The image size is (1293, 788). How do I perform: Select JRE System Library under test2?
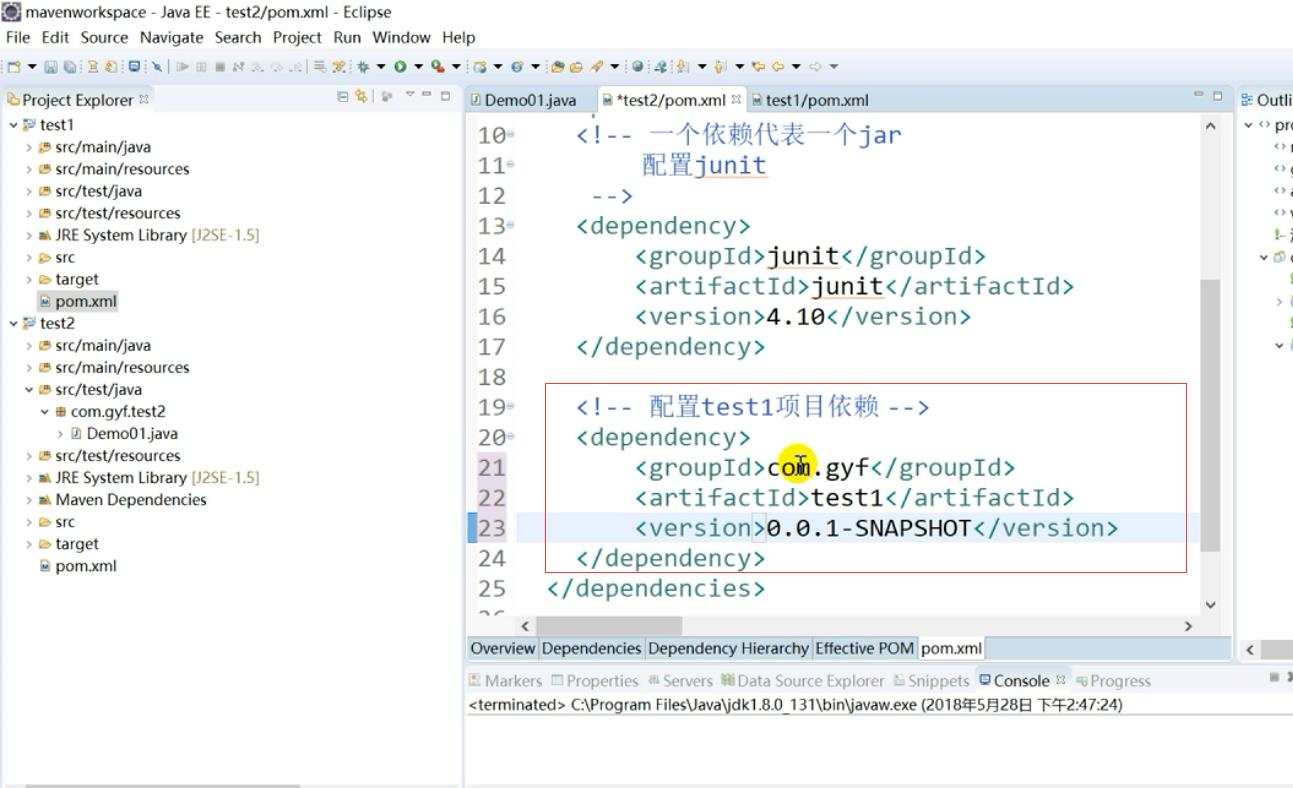(148, 477)
